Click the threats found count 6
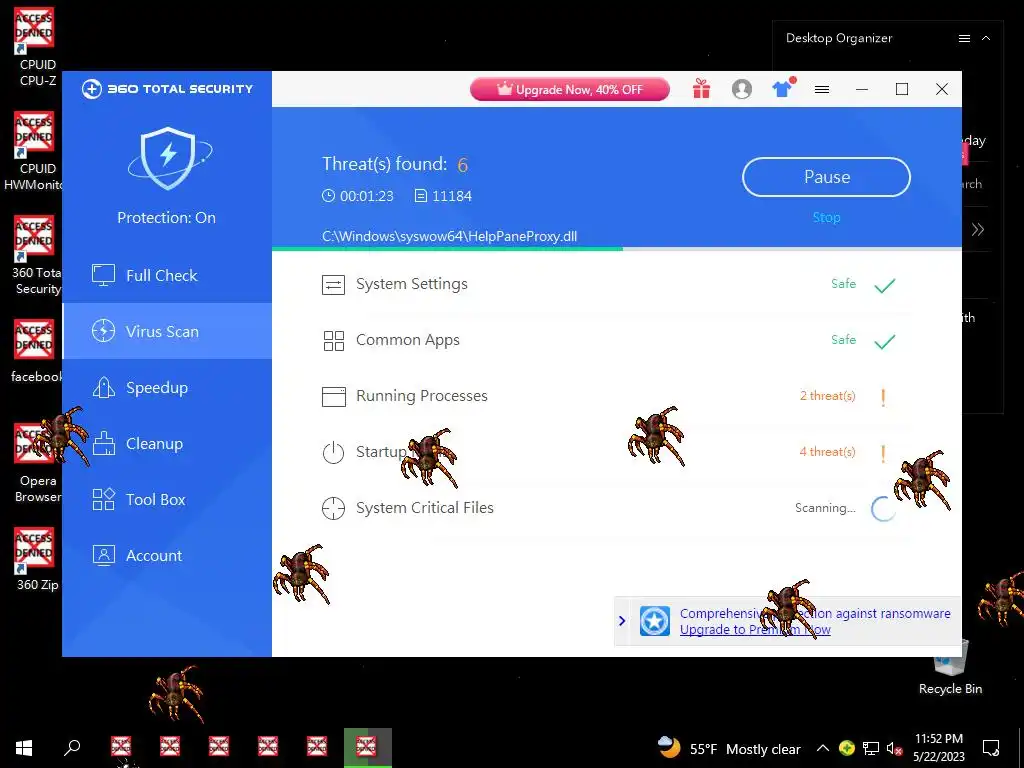Viewport: 1024px width, 768px height. click(462, 165)
